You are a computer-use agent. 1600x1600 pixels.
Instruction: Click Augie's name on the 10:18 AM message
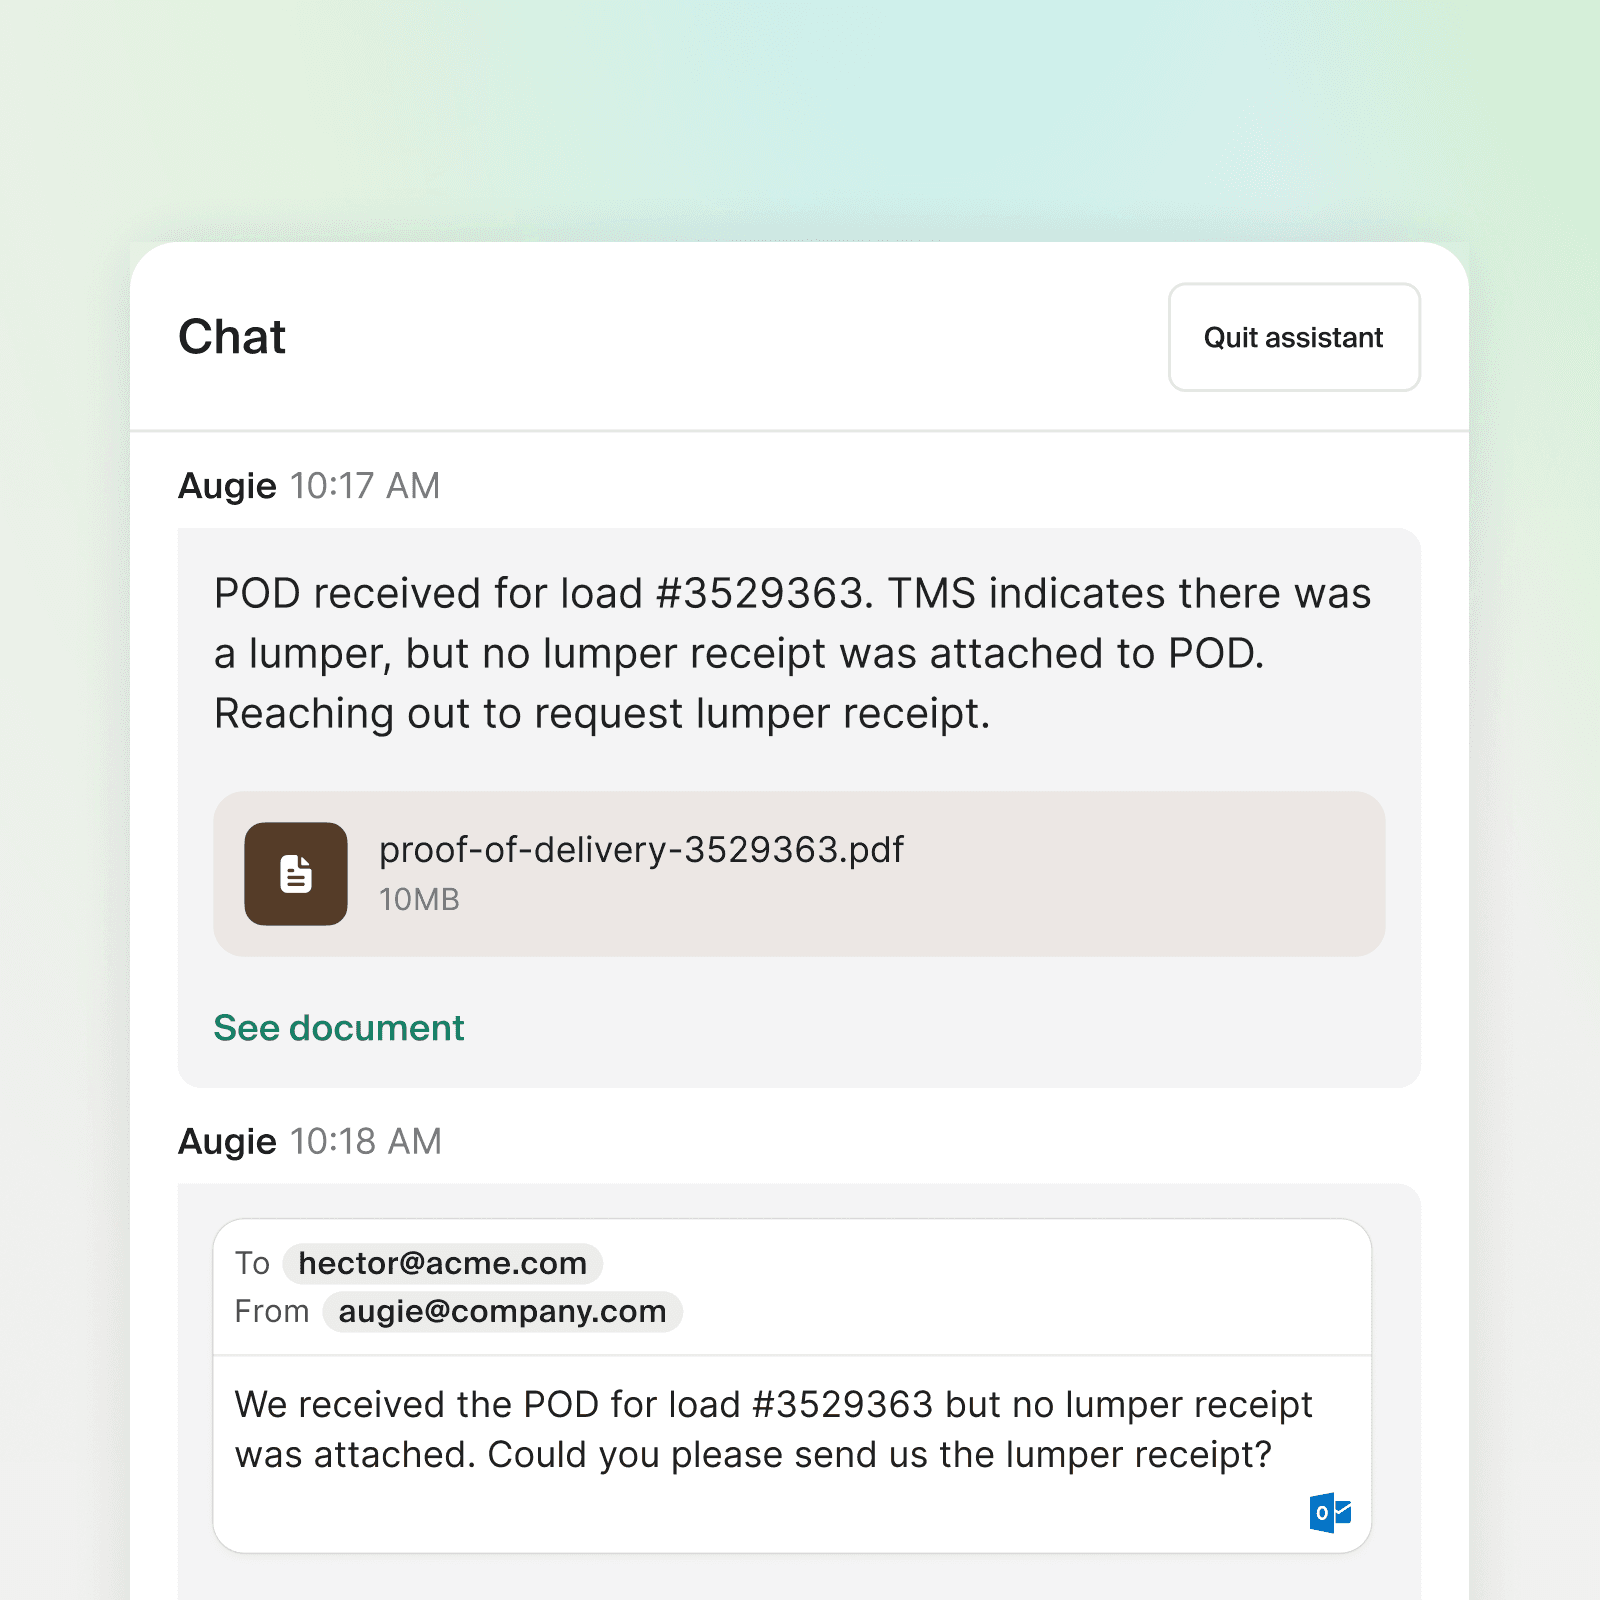pos(227,1141)
